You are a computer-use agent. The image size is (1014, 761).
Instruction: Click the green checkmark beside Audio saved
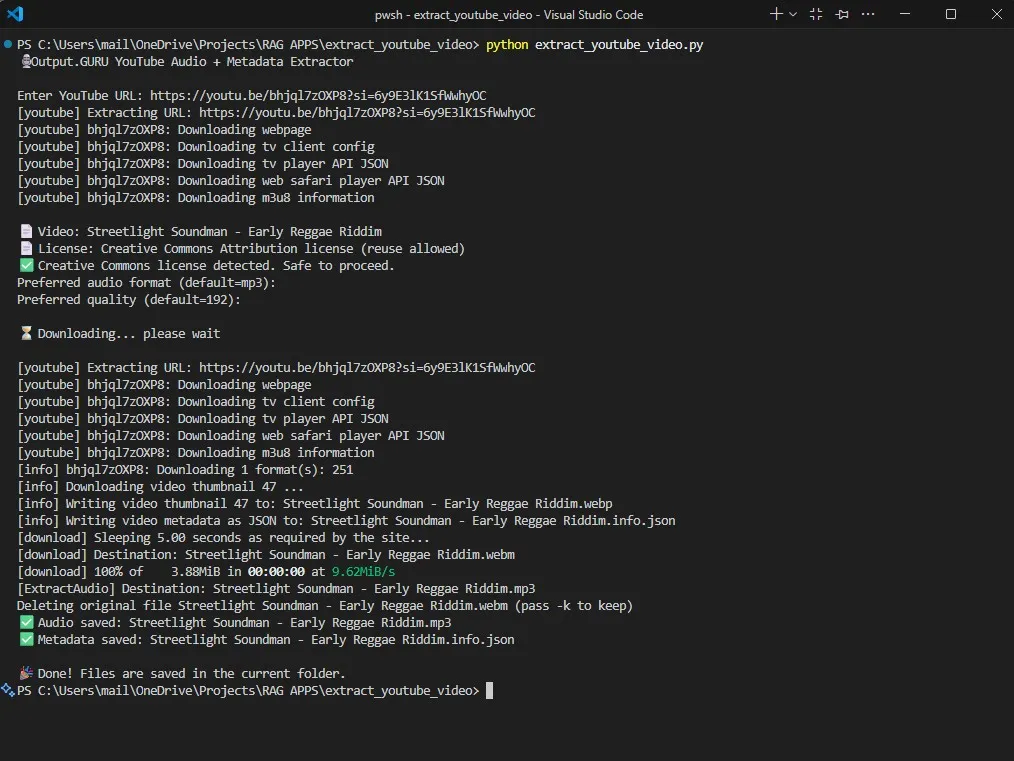click(x=26, y=623)
